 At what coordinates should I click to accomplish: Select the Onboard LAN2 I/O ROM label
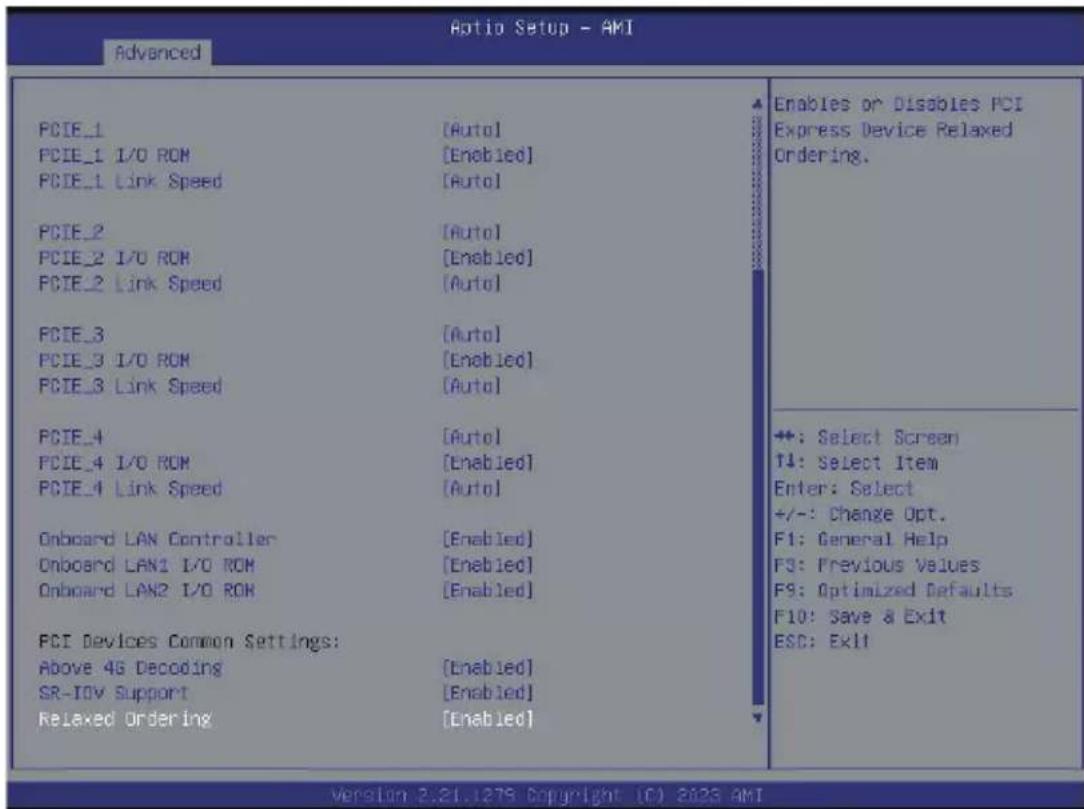pos(147,591)
